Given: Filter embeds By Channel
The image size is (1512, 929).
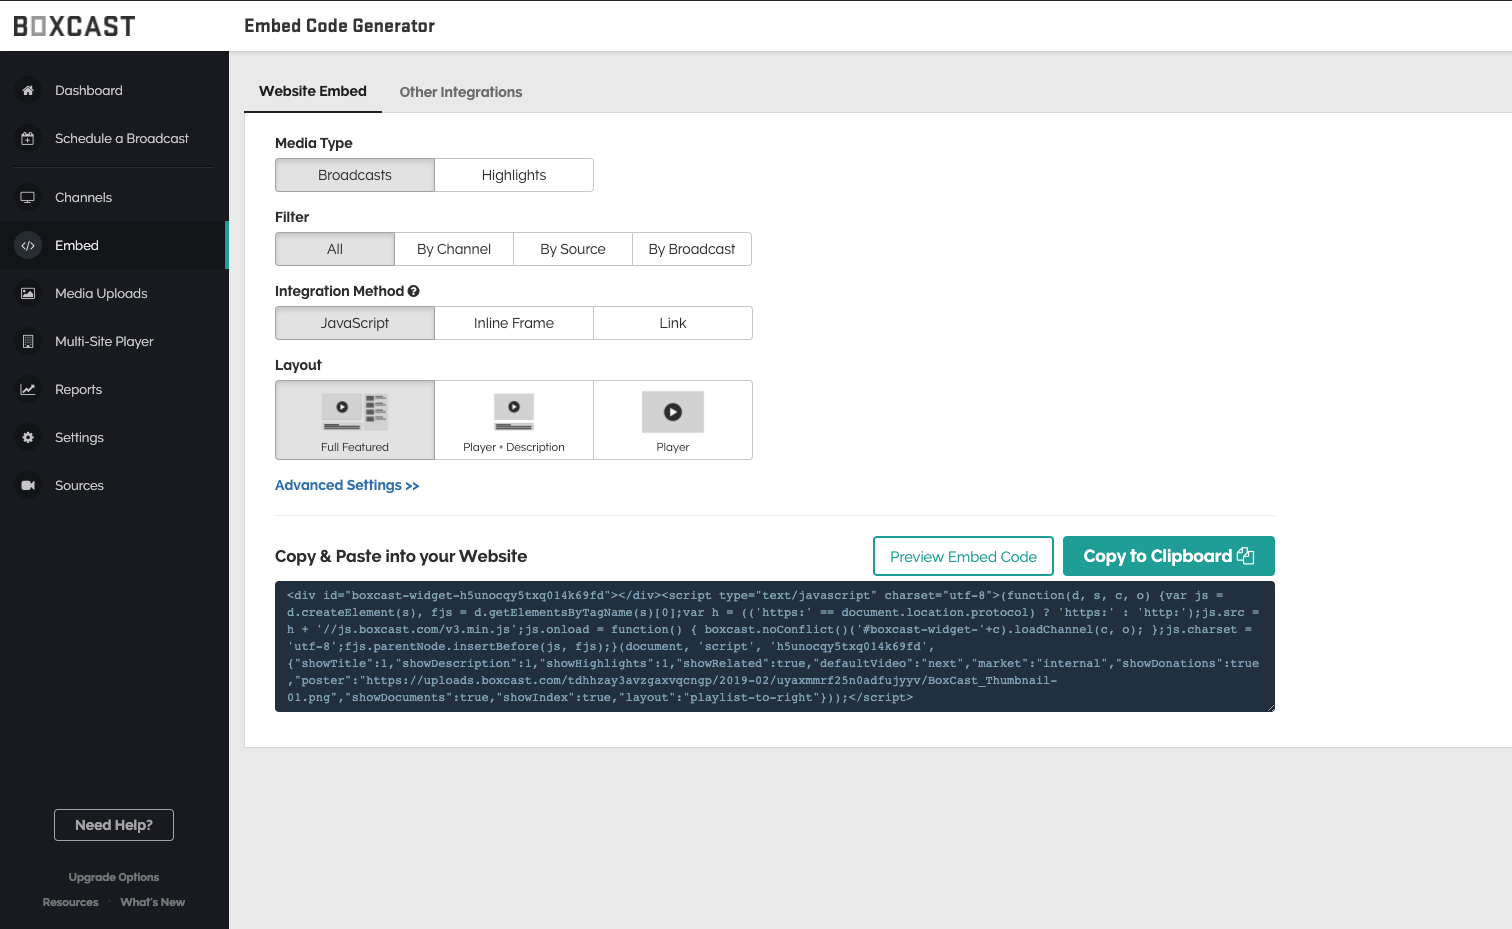Looking at the screenshot, I should tap(454, 249).
